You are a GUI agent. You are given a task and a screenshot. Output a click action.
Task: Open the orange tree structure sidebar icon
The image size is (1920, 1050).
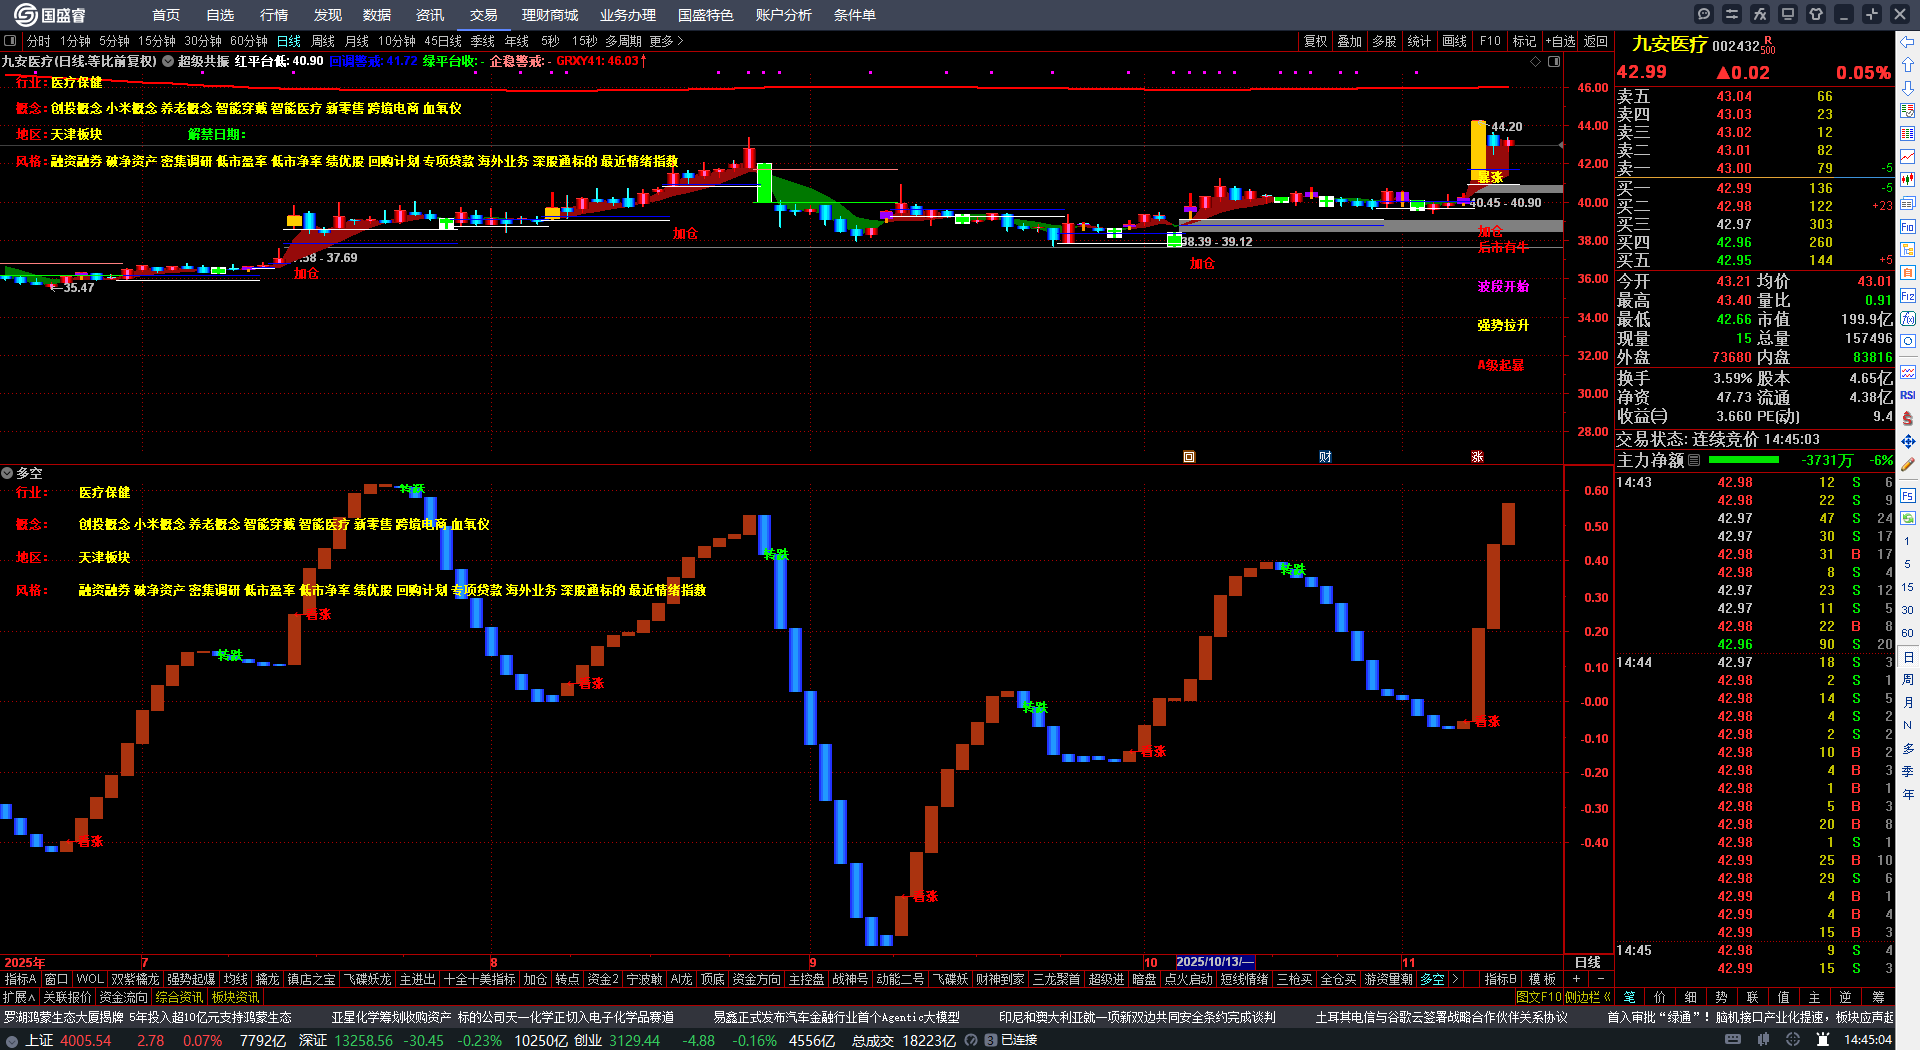[1908, 250]
